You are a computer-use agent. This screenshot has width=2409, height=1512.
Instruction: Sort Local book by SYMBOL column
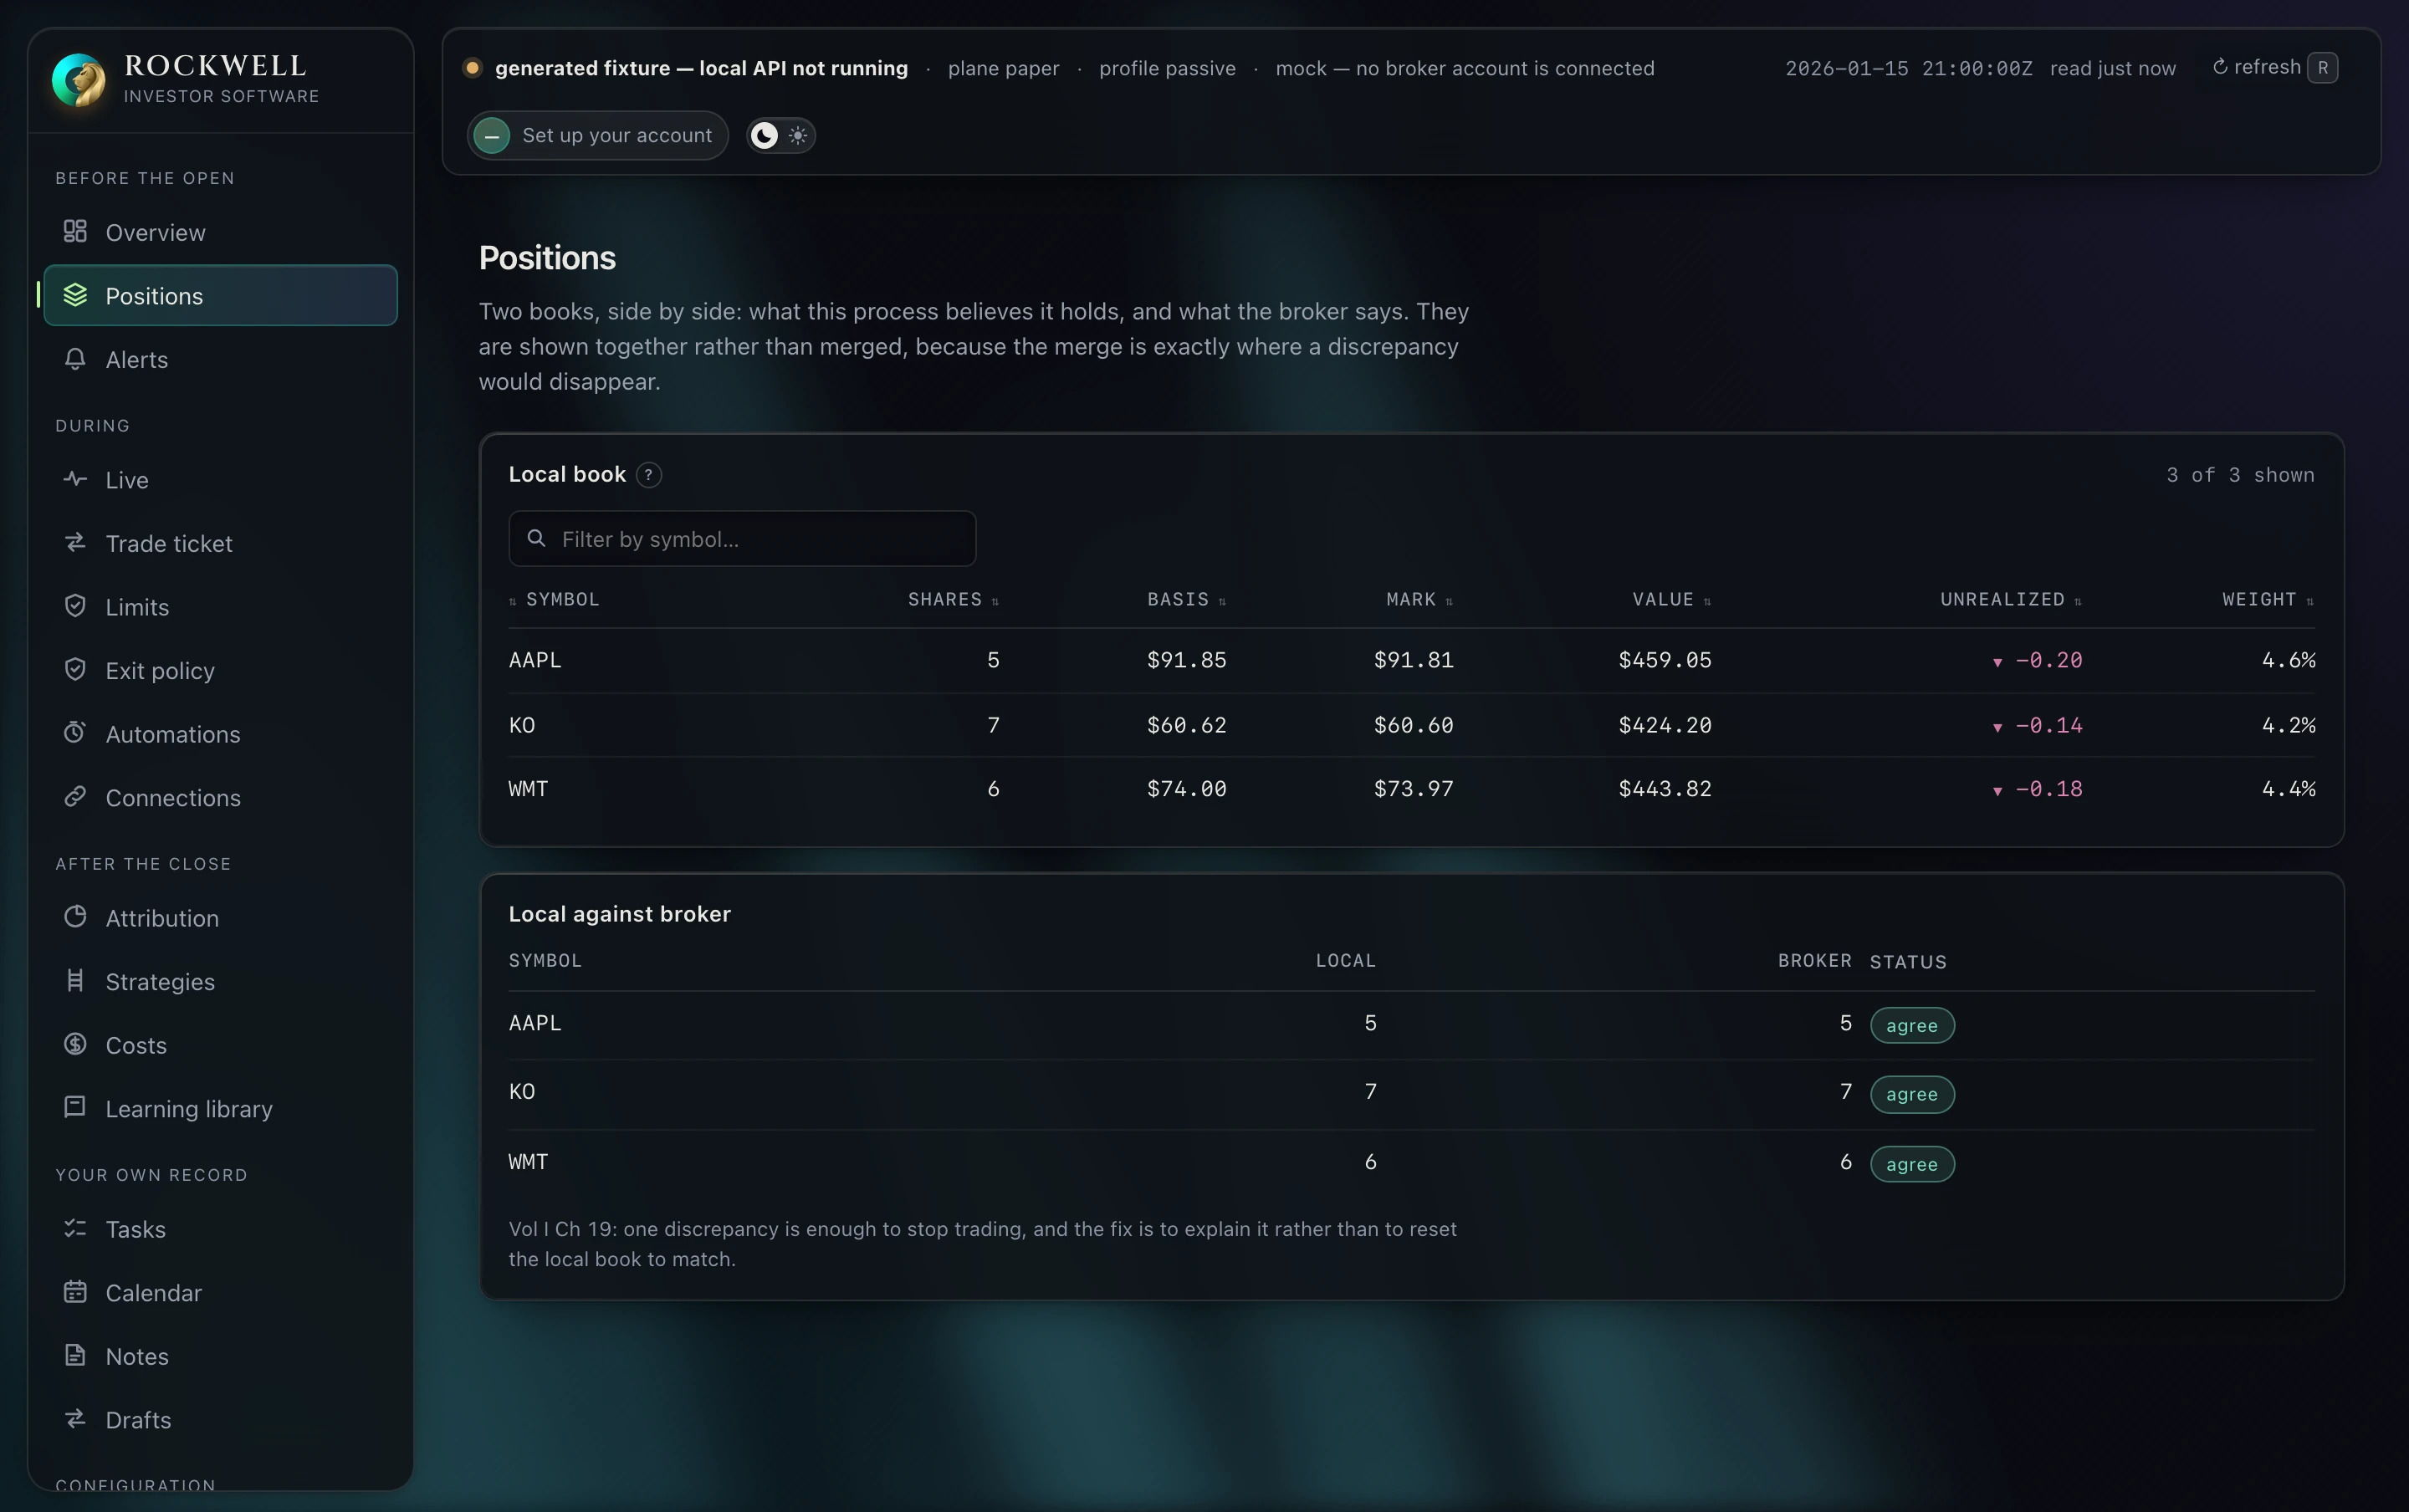tap(554, 599)
